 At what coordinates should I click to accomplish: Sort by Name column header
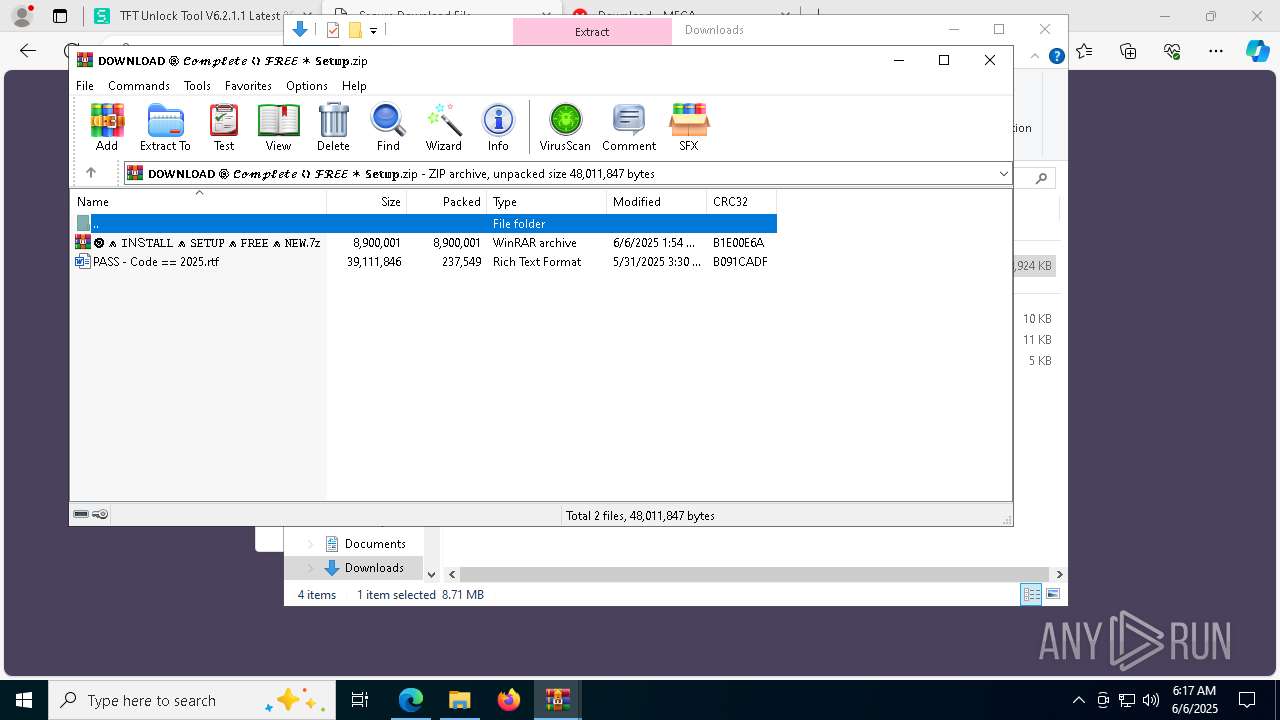tap(198, 201)
